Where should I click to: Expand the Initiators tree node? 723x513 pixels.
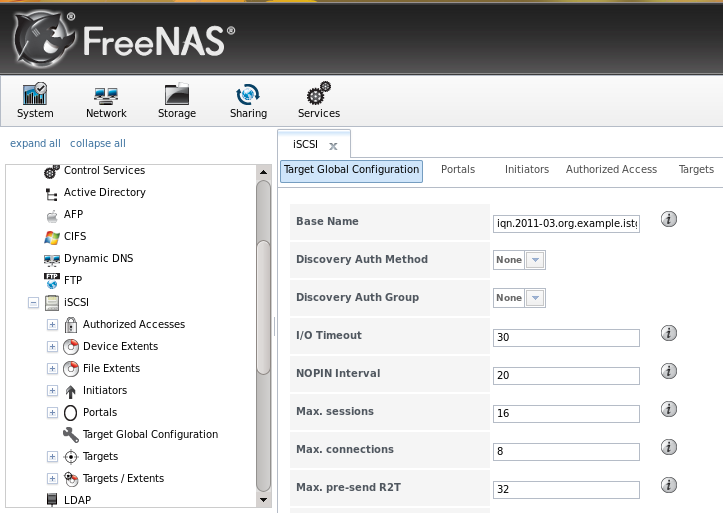[x=52, y=391]
